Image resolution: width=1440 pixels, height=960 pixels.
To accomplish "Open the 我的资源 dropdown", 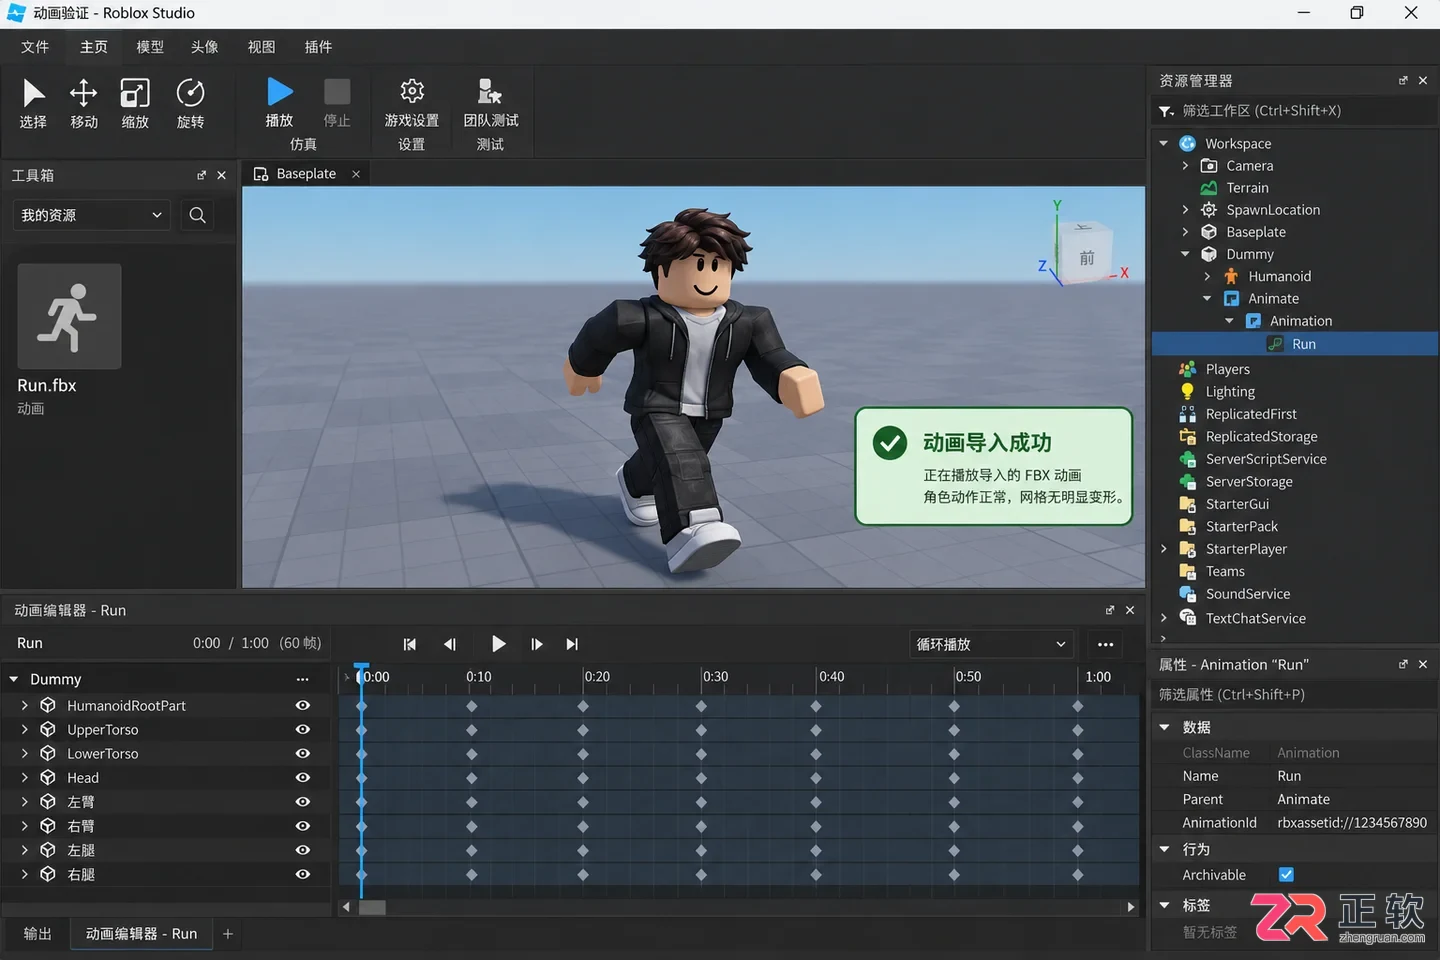I will point(91,215).
